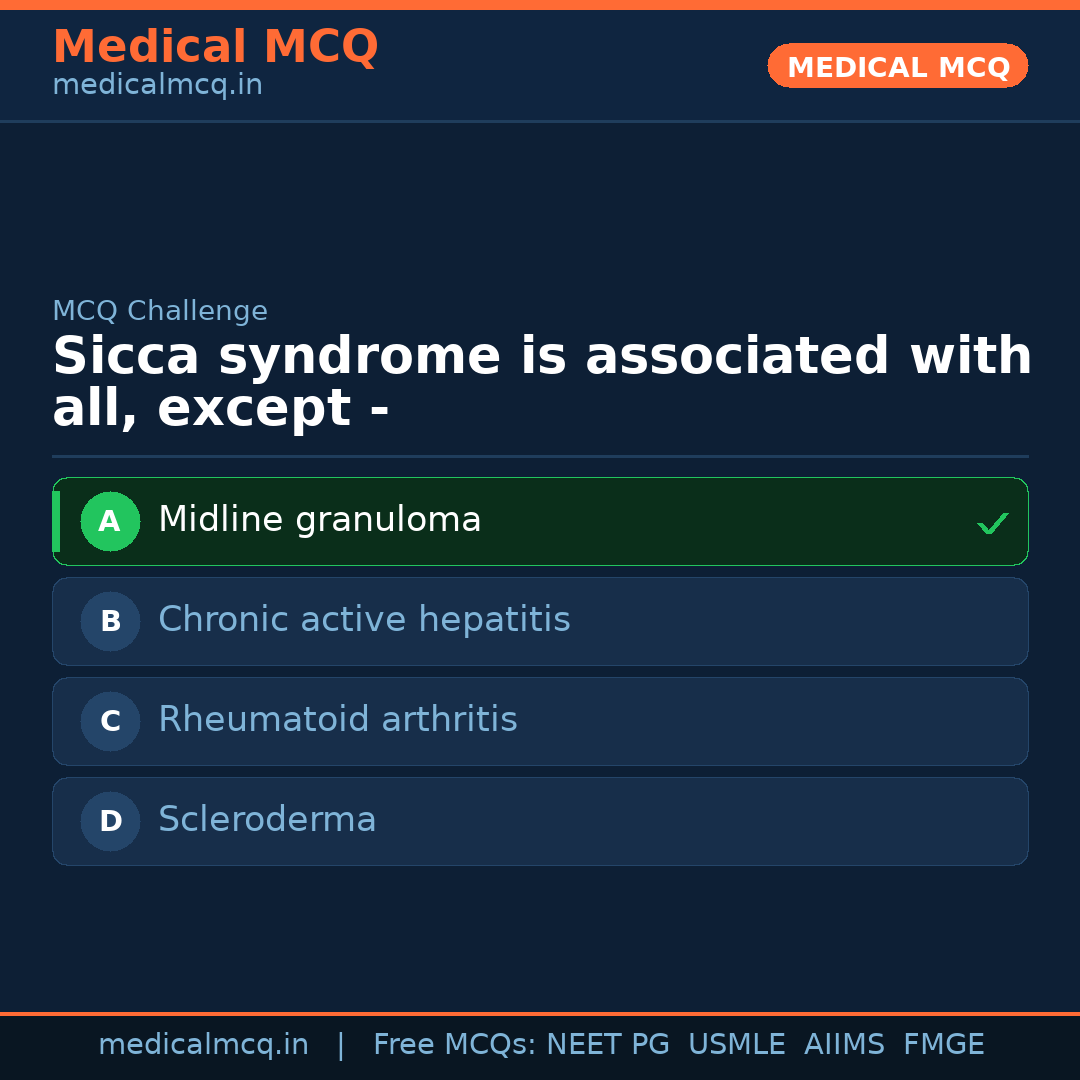Click the Sicca syndrome question text
The width and height of the screenshot is (1080, 1080).
point(540,382)
